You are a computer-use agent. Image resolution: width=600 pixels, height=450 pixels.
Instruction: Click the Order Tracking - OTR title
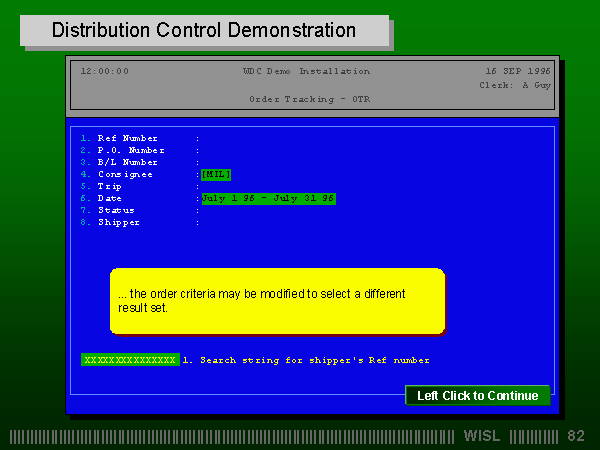310,99
